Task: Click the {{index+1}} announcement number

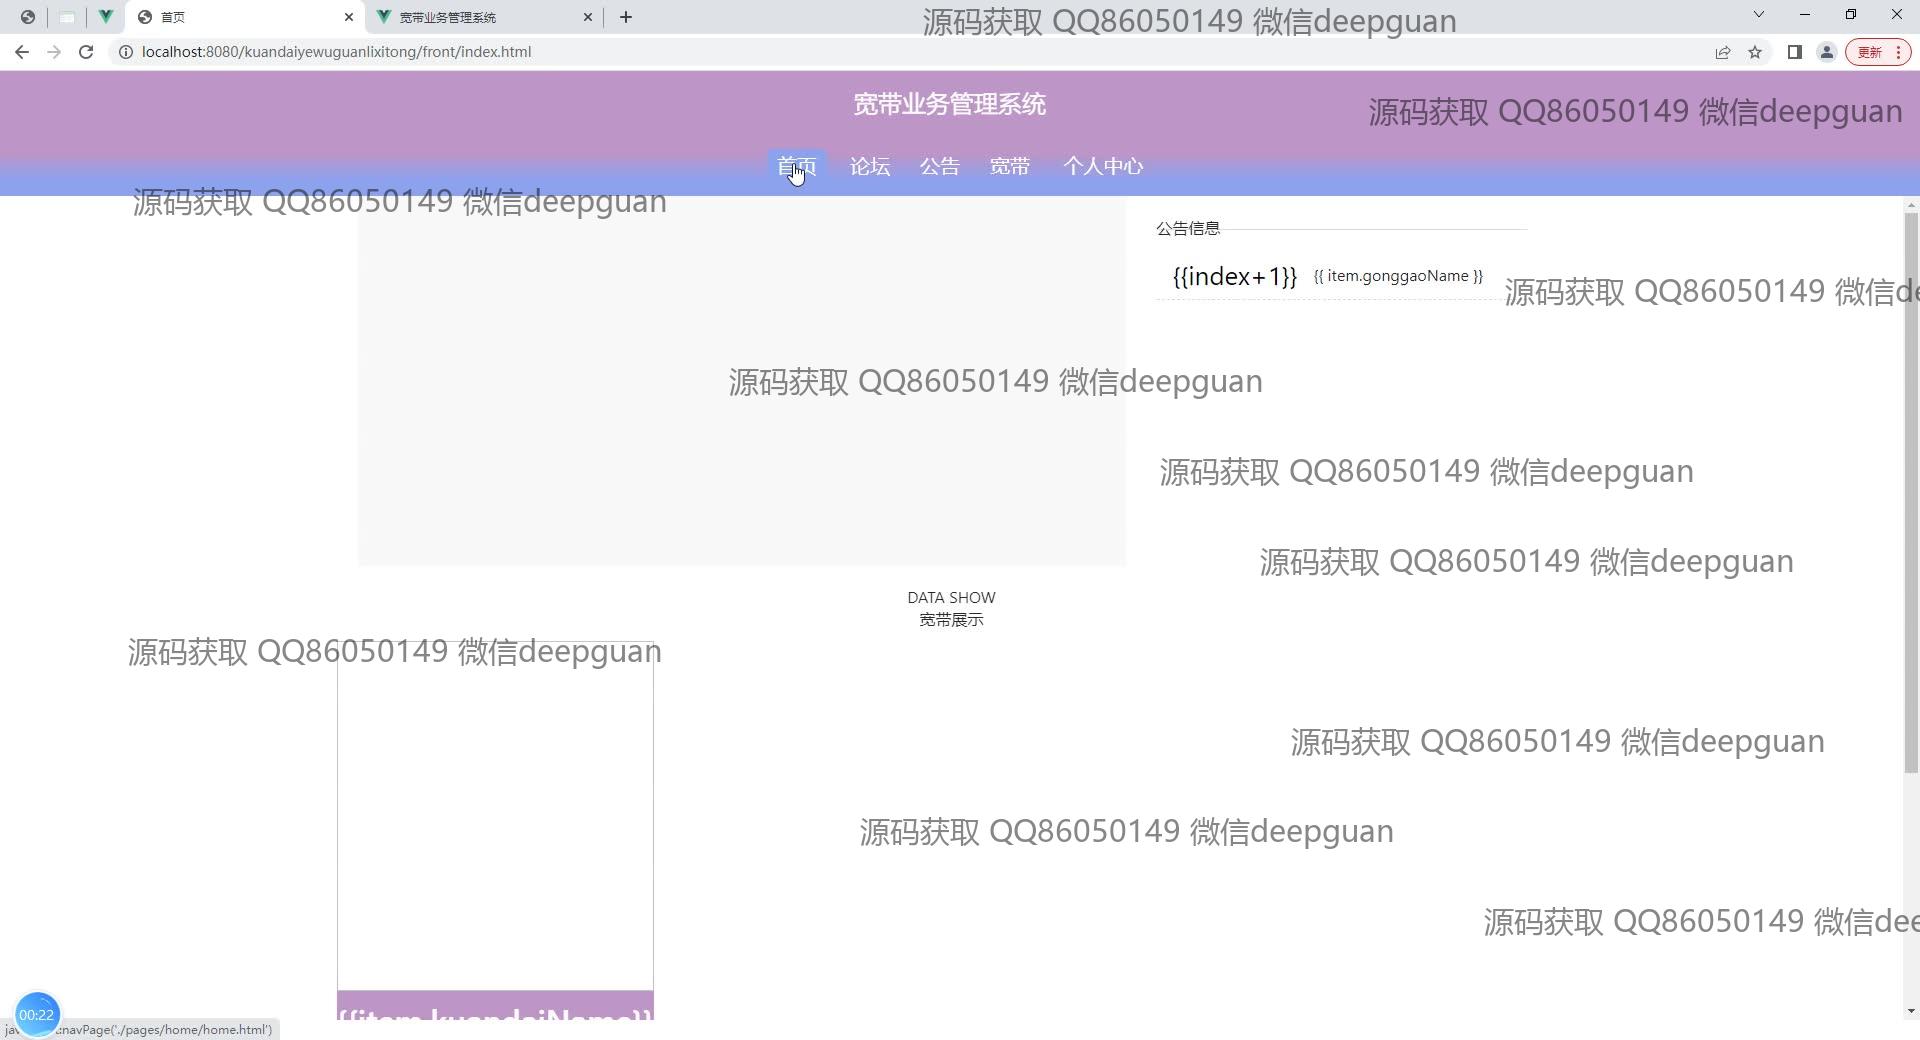Action: 1235,277
